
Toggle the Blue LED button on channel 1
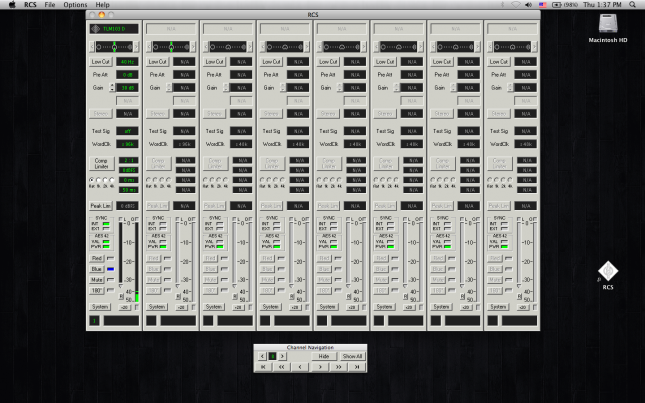tap(98, 268)
